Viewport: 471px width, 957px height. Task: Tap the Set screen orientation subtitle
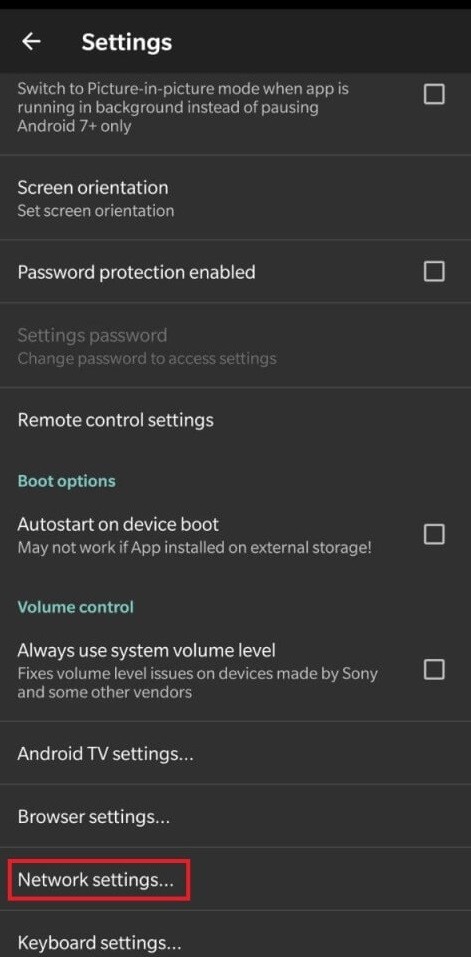point(96,211)
